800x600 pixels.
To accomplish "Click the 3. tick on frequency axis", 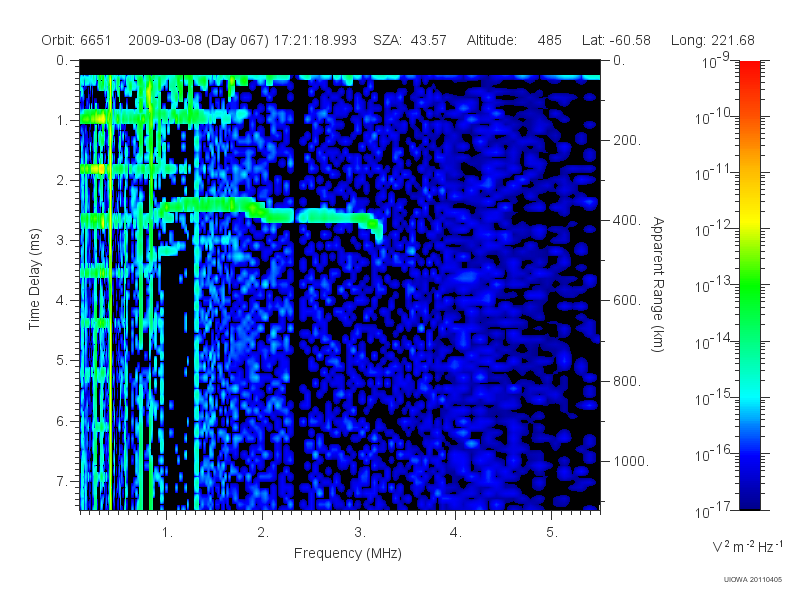I will point(360,533).
